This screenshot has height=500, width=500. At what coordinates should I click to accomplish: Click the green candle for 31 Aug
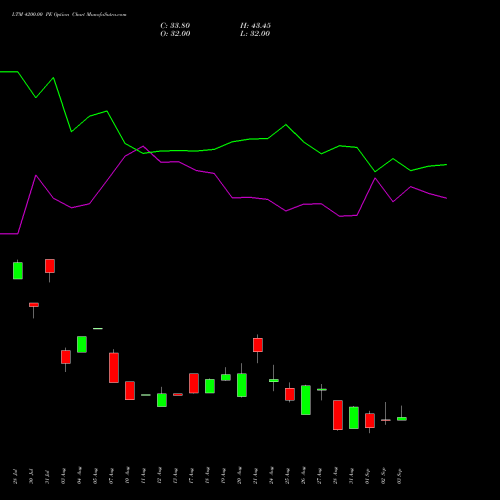coord(354,418)
